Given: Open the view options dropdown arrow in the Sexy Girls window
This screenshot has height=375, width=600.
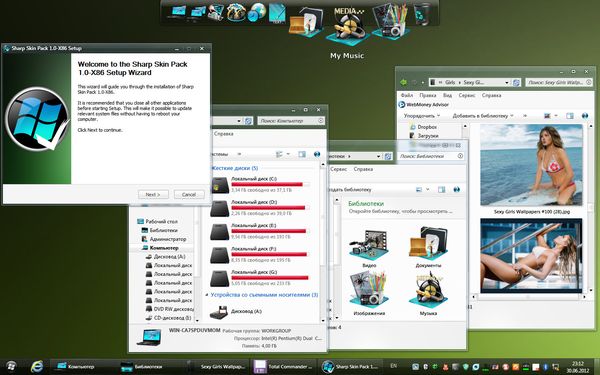Looking at the screenshot, I should (x=556, y=116).
